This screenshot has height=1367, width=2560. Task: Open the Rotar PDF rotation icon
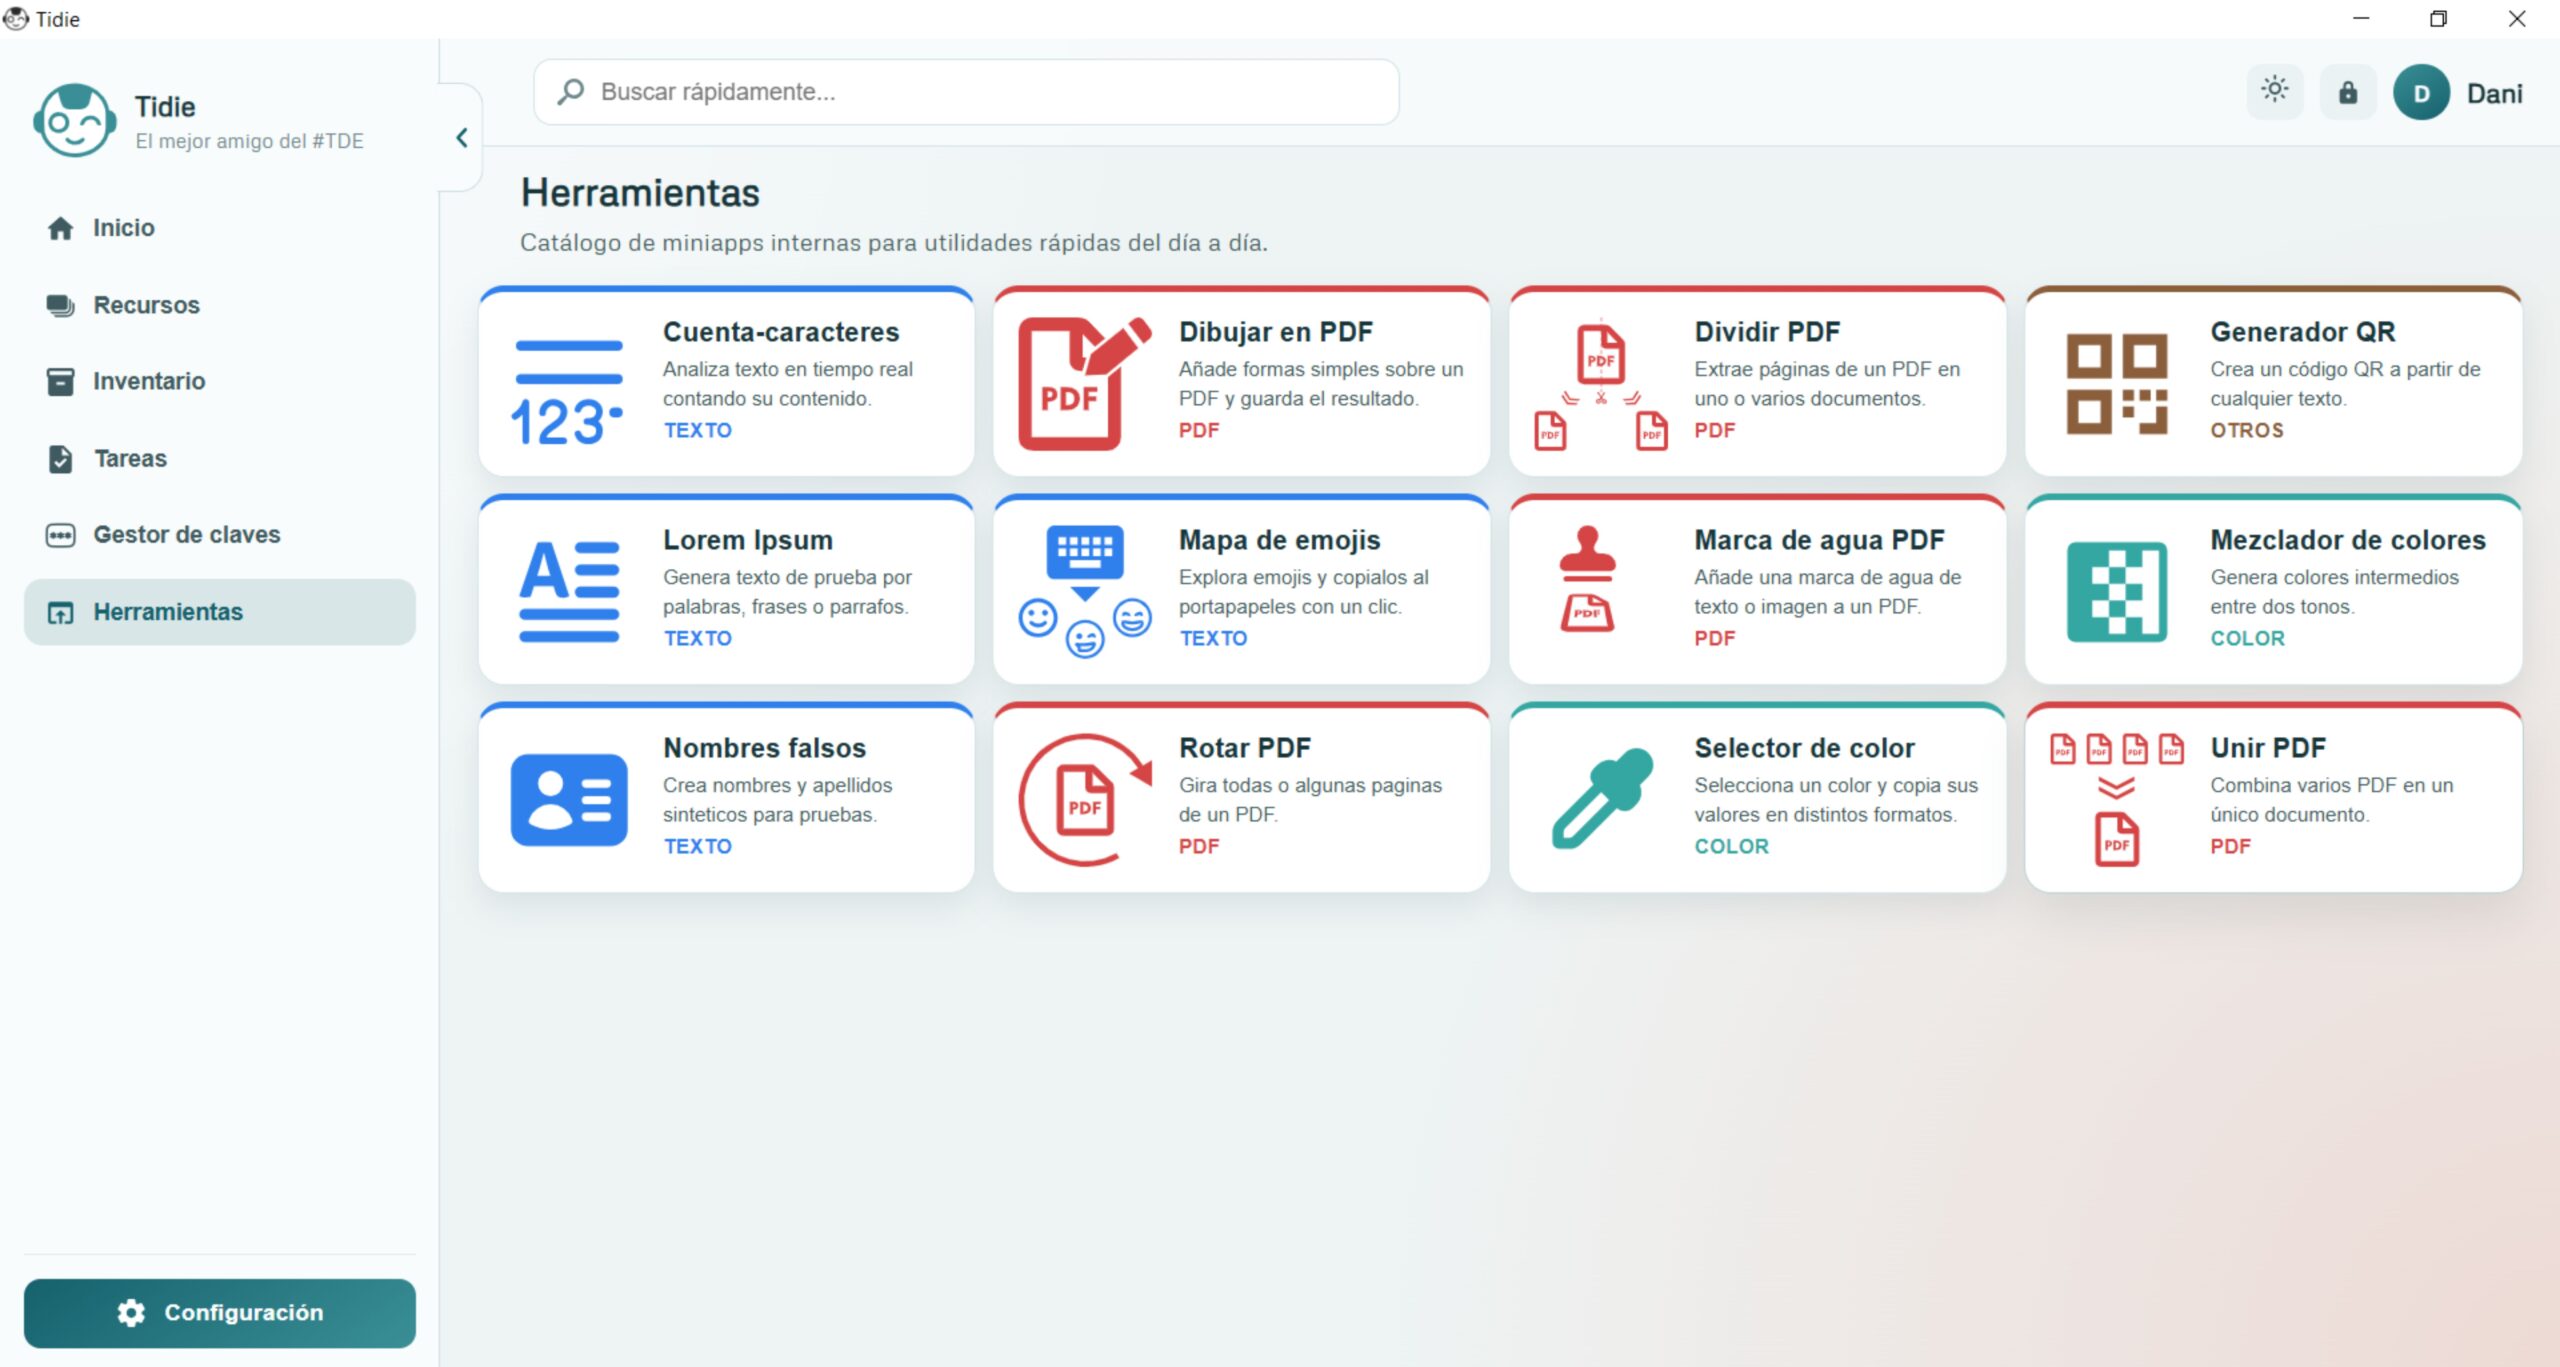point(1084,800)
